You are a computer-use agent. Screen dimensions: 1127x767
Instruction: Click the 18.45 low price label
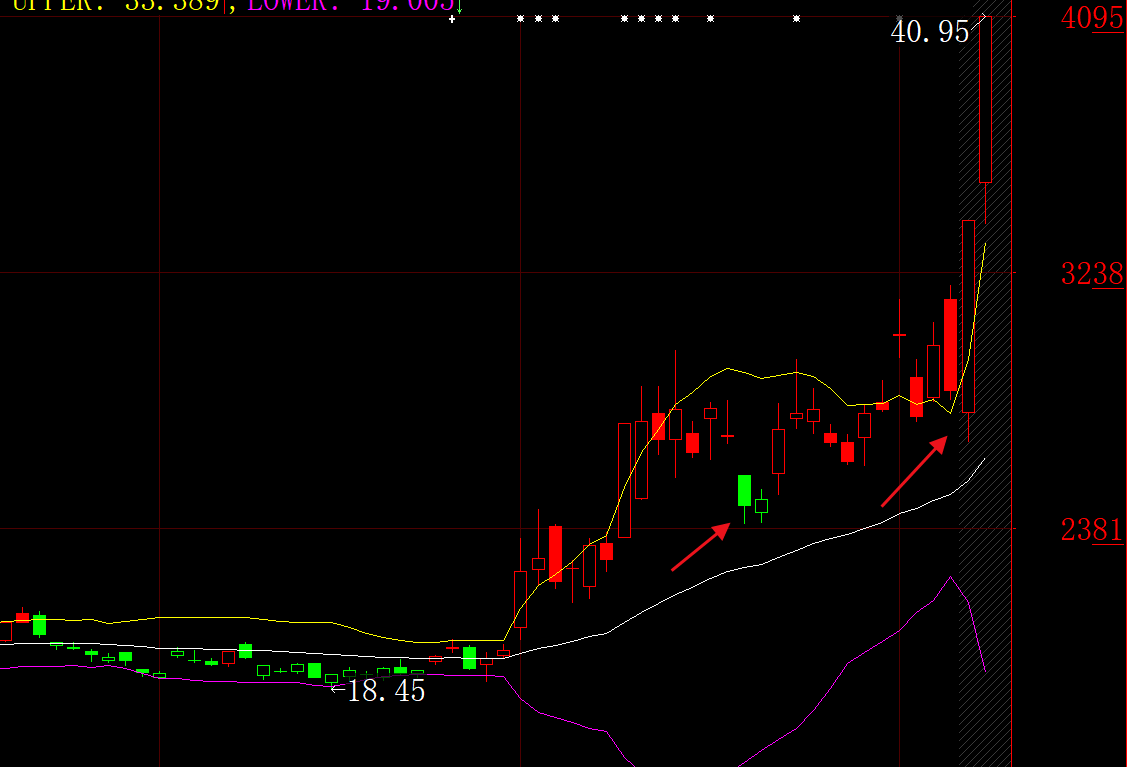(x=386, y=691)
